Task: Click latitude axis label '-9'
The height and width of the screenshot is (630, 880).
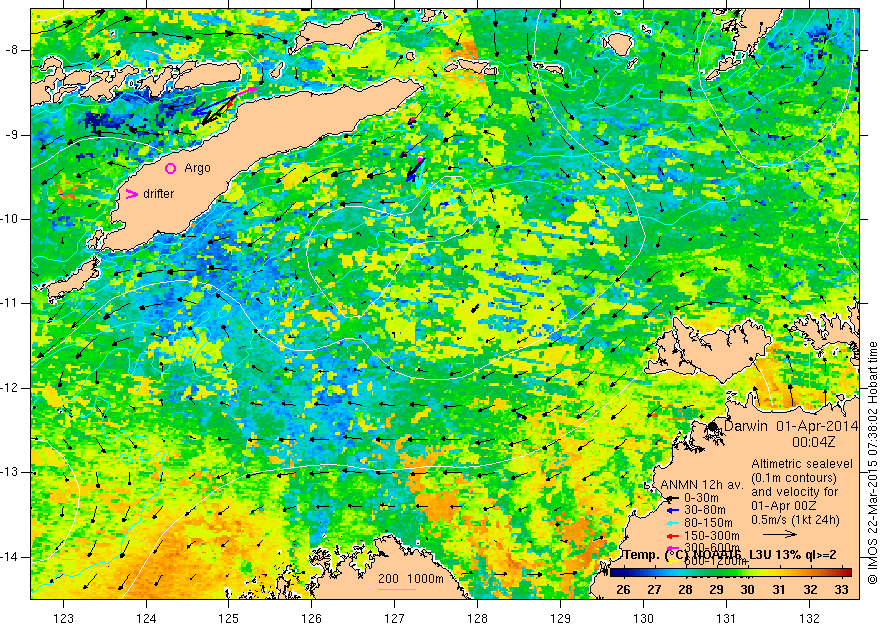Action: click(12, 135)
